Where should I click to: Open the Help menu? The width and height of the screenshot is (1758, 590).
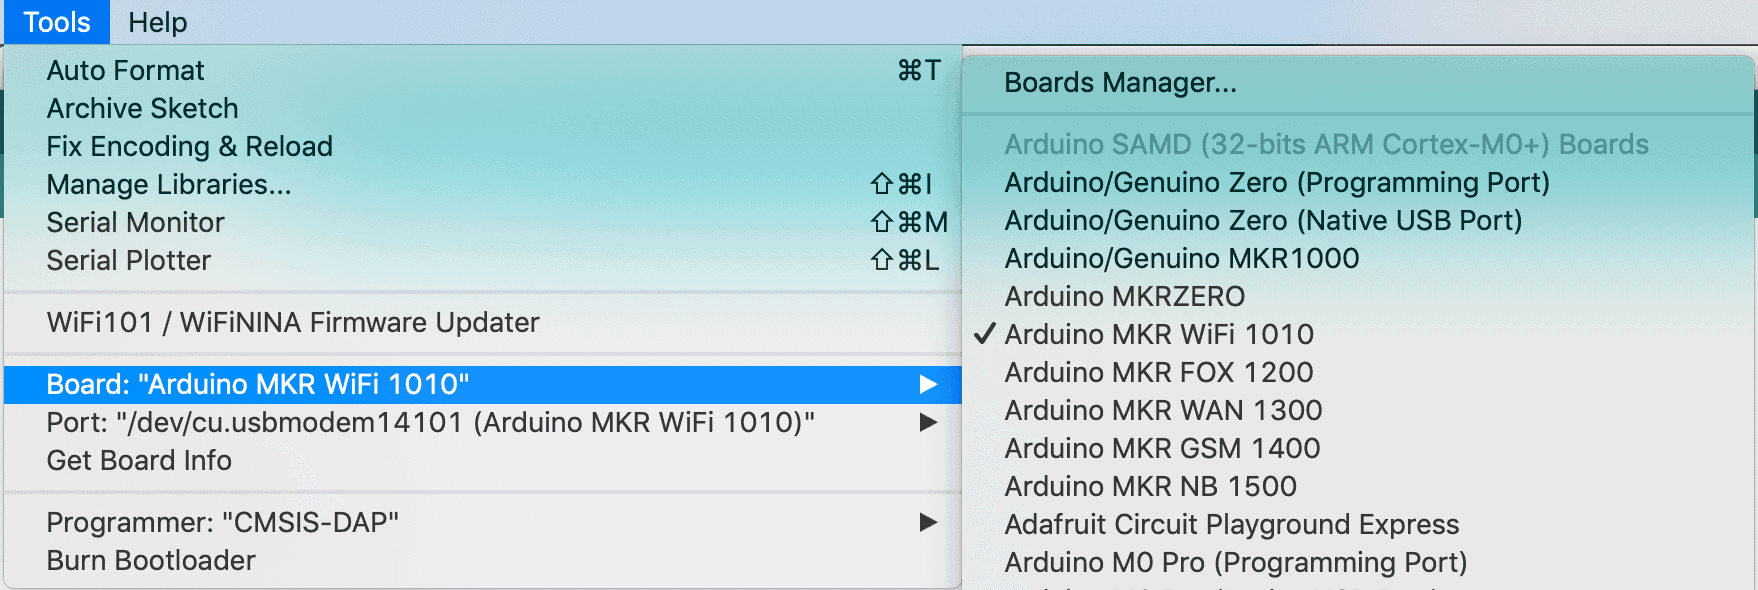pyautogui.click(x=157, y=22)
